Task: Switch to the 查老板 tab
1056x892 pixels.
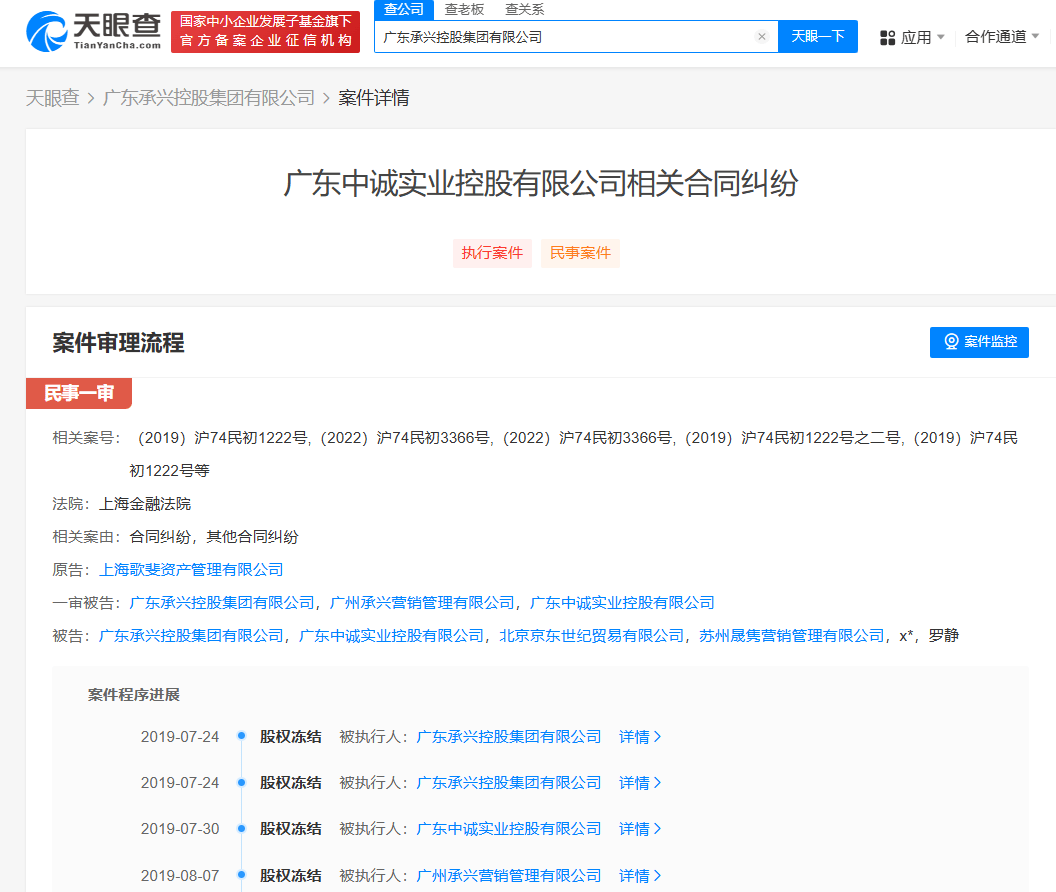Action: point(464,9)
